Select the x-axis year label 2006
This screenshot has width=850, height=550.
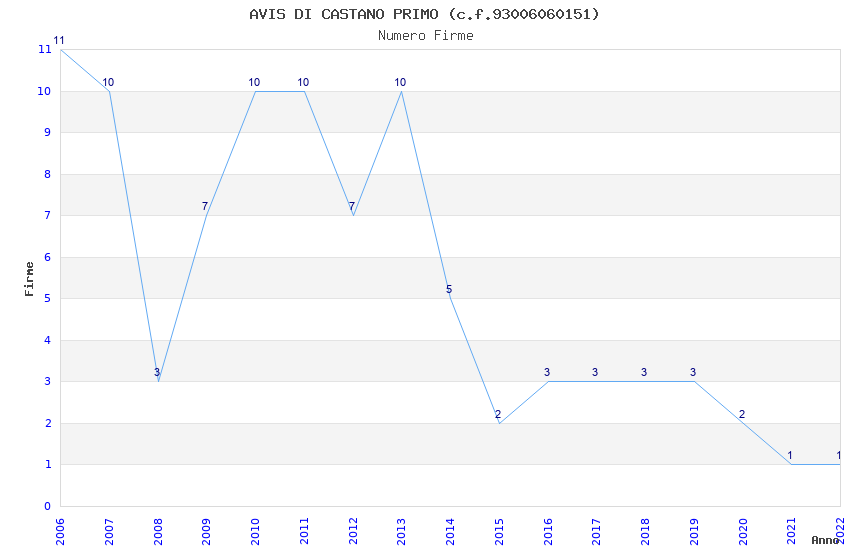[x=60, y=531]
